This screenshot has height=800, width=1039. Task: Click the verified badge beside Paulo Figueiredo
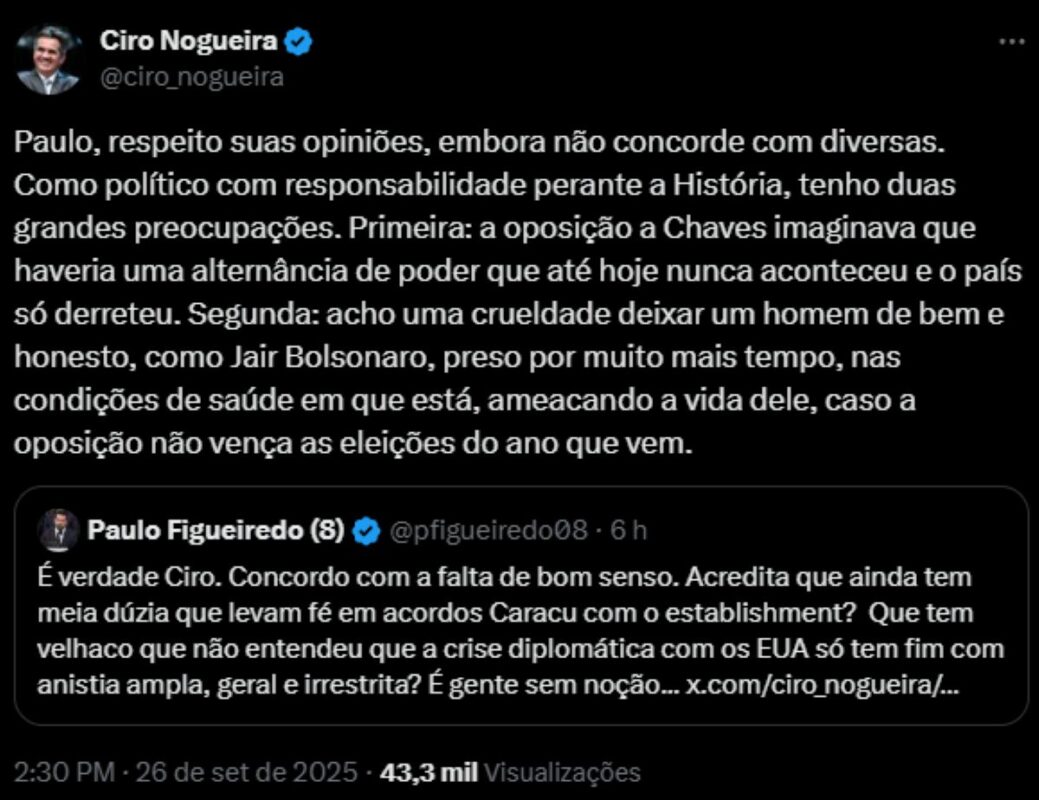pos(366,531)
